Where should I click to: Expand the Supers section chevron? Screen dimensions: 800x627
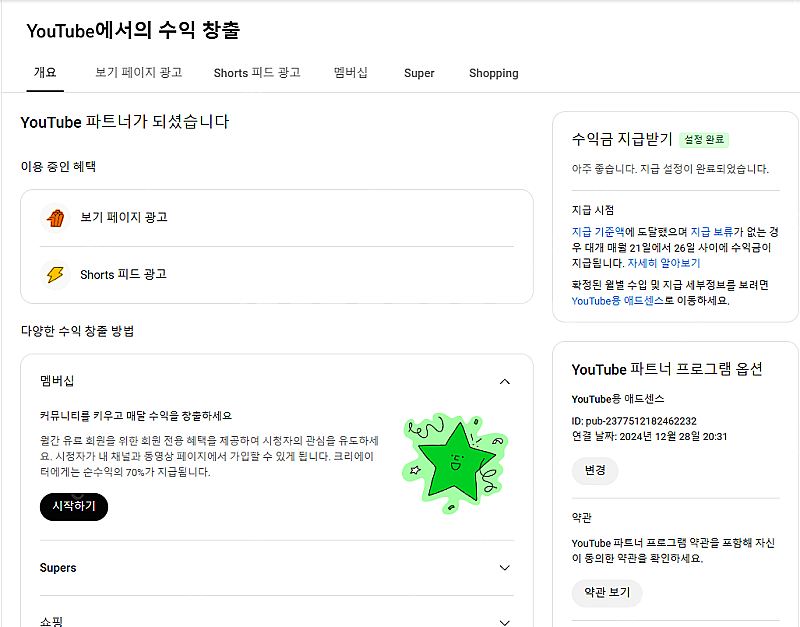point(505,568)
